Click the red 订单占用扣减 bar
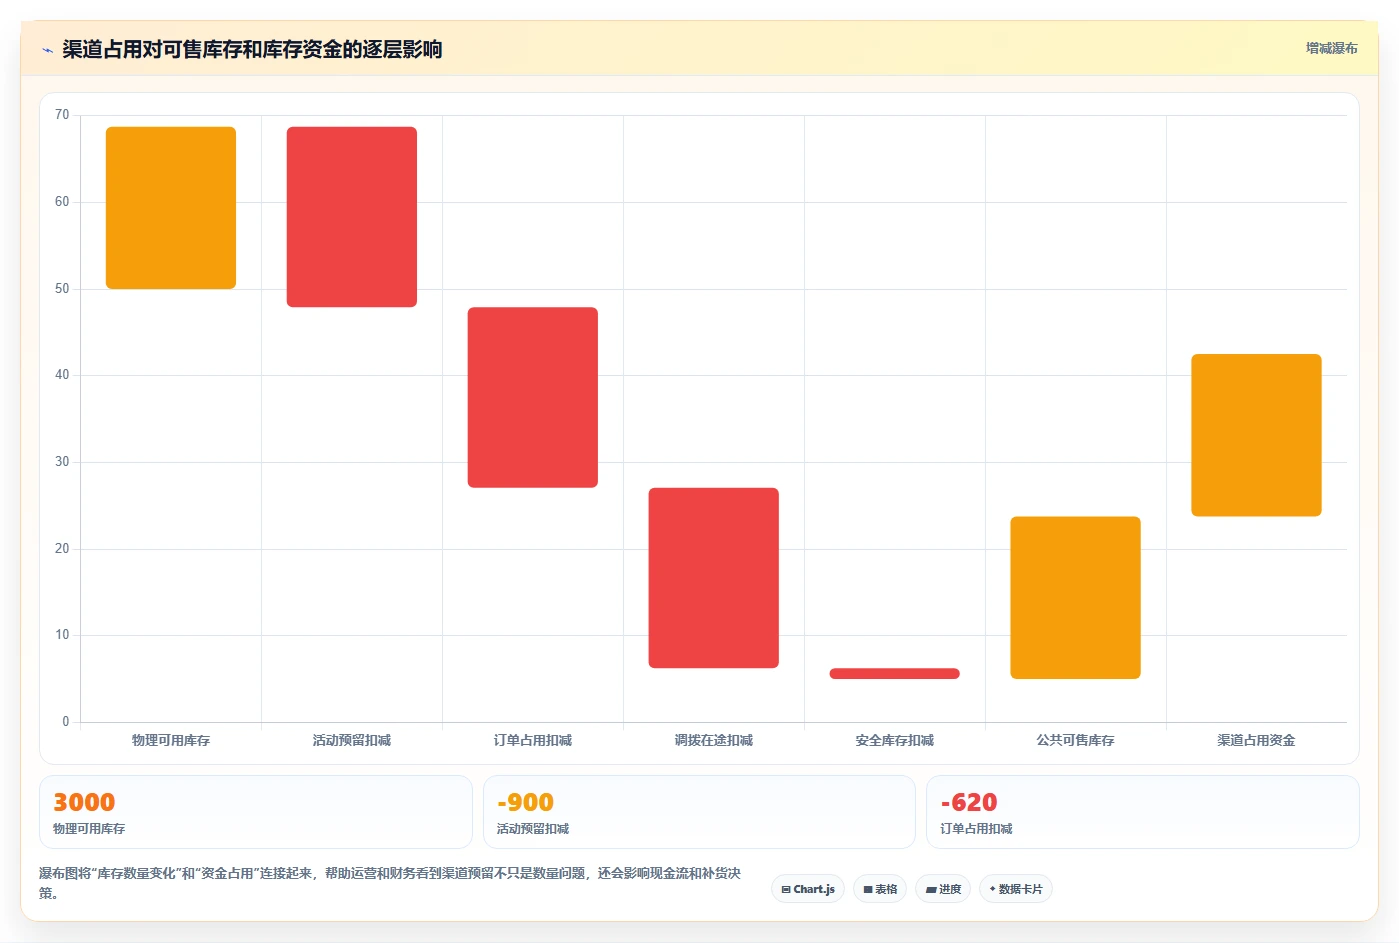 click(533, 397)
